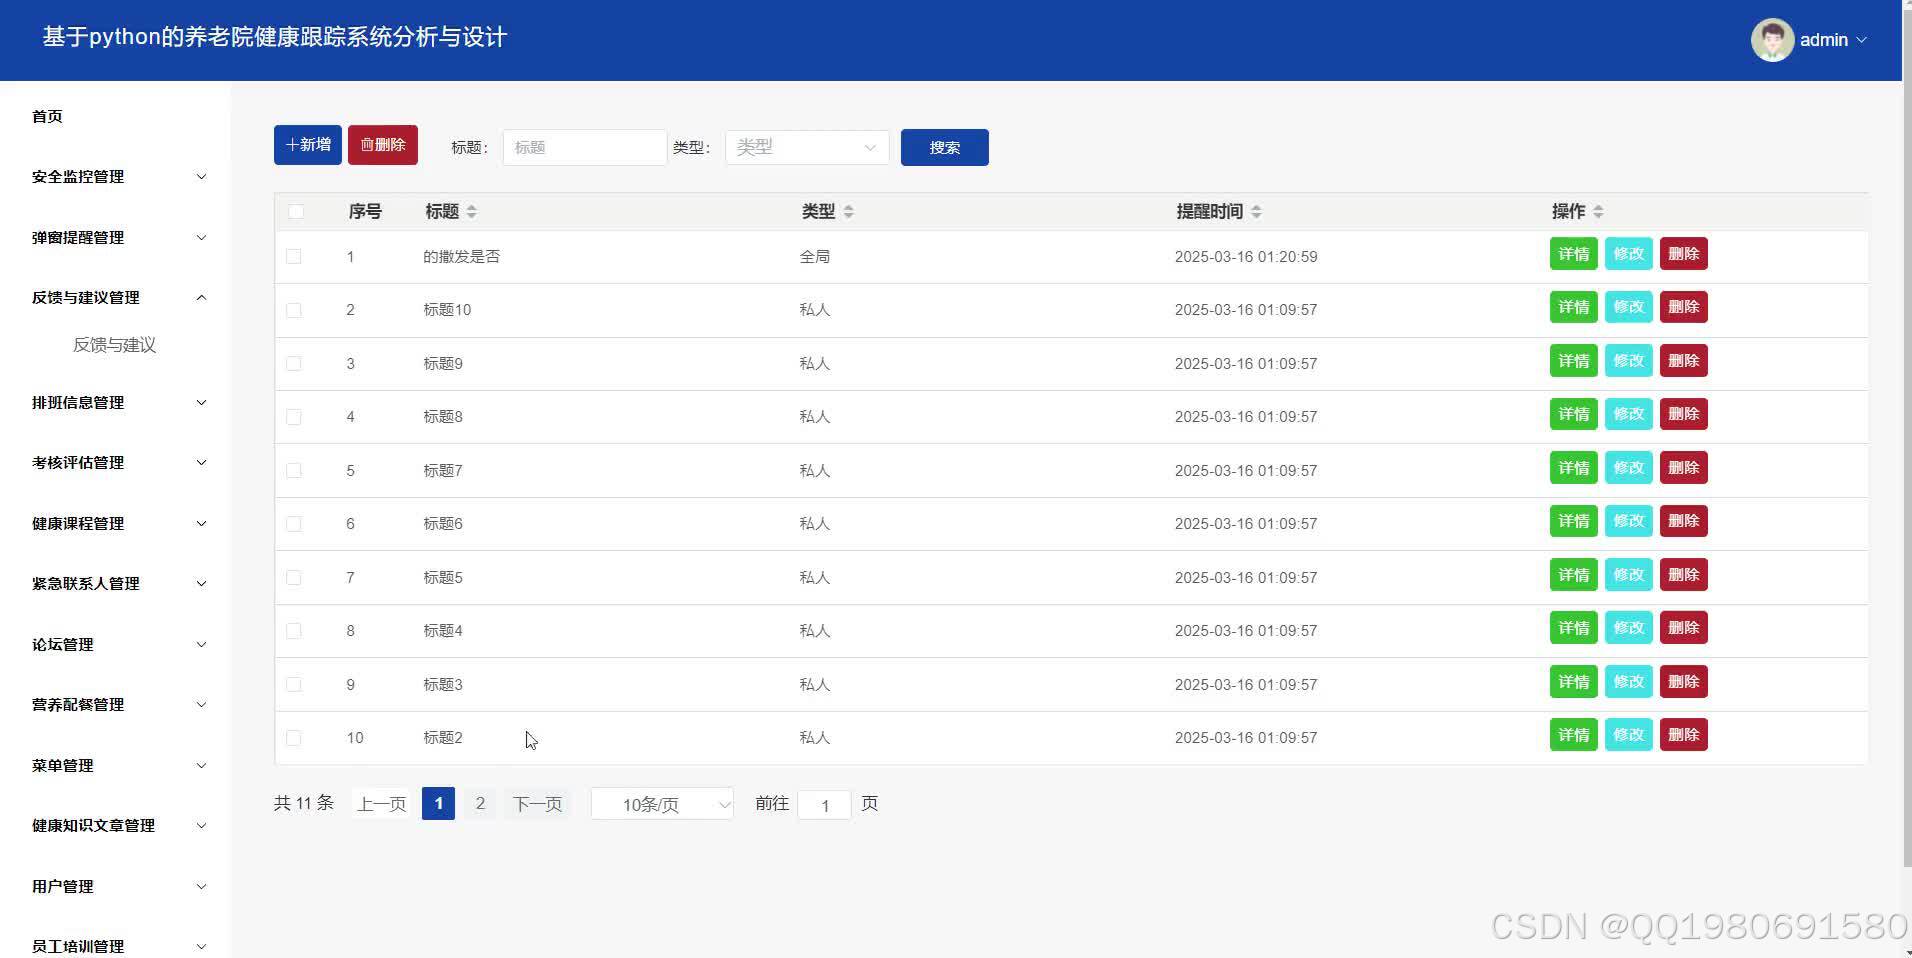This screenshot has height=958, width=1912.
Task: Expand the 用户管理 sidebar section
Action: click(115, 886)
